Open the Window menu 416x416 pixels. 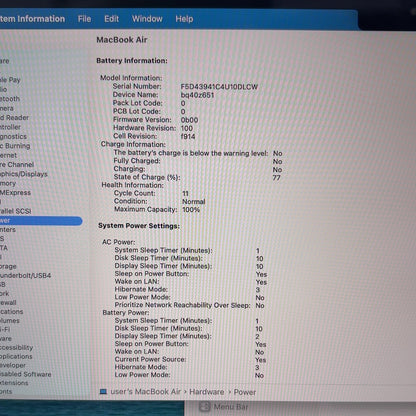tap(147, 19)
